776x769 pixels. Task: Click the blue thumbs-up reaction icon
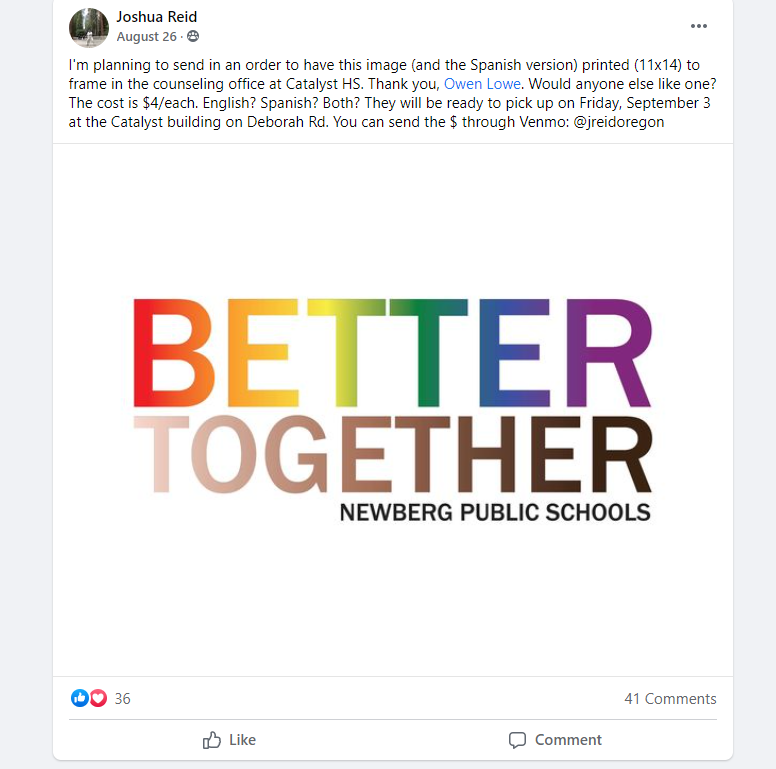pos(79,698)
